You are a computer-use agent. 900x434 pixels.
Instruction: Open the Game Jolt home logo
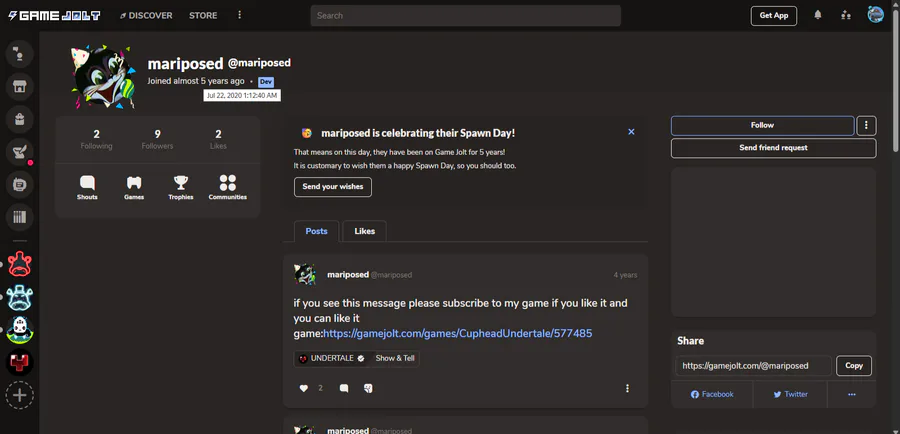[56, 16]
